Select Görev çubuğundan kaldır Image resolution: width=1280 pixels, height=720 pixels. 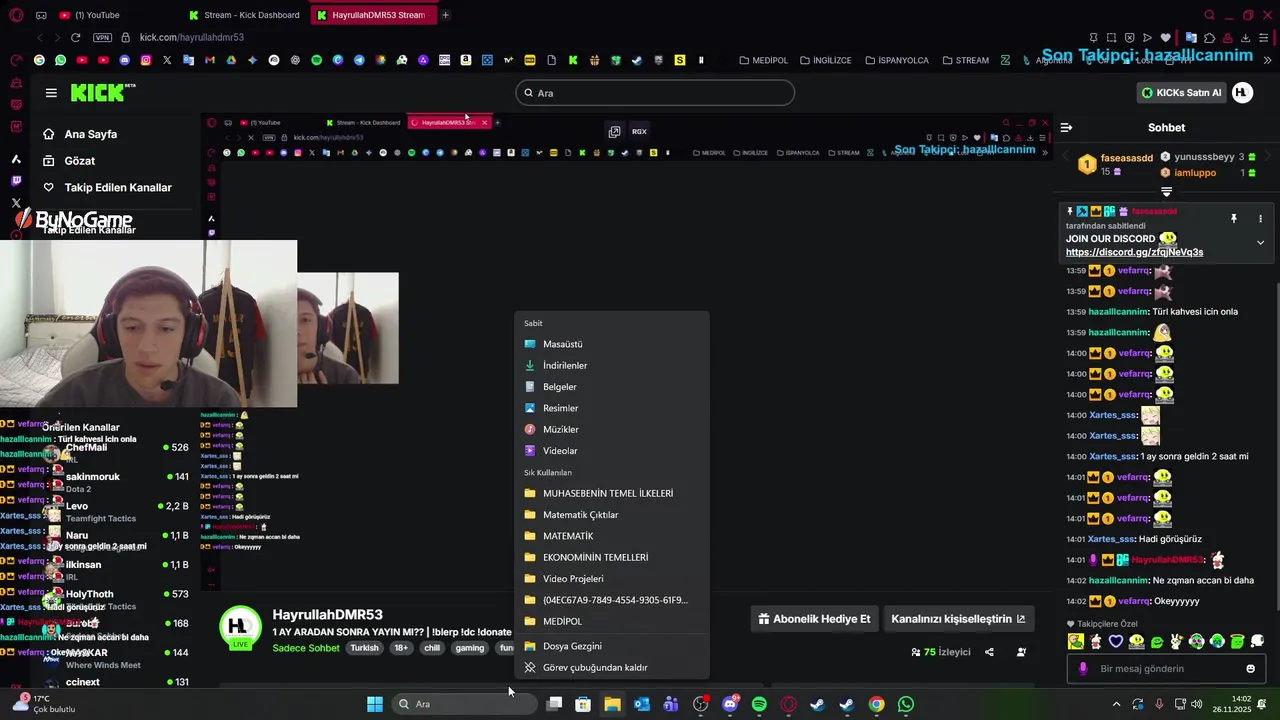[x=612, y=668]
